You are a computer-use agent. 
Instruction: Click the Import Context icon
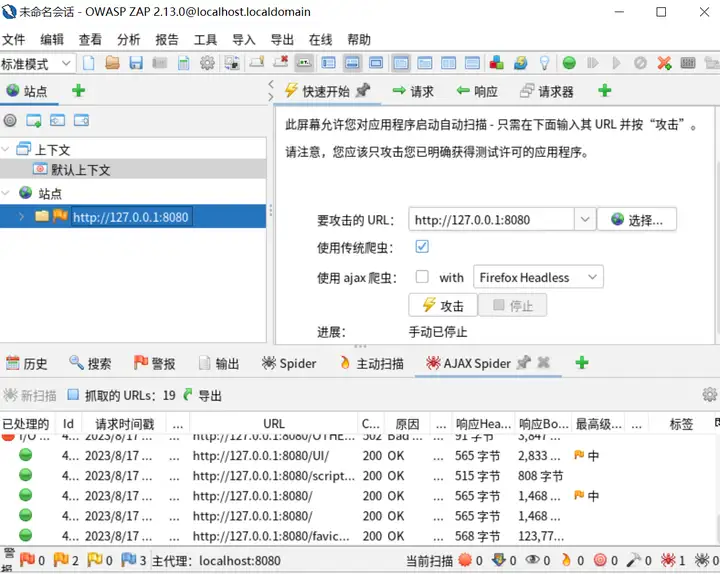[57, 120]
